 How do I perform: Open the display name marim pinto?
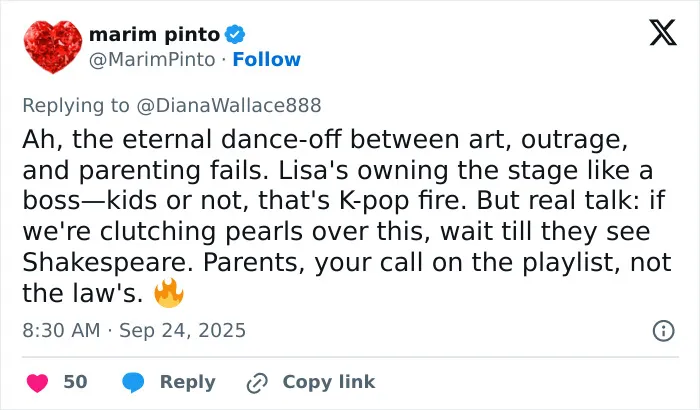click(x=154, y=34)
